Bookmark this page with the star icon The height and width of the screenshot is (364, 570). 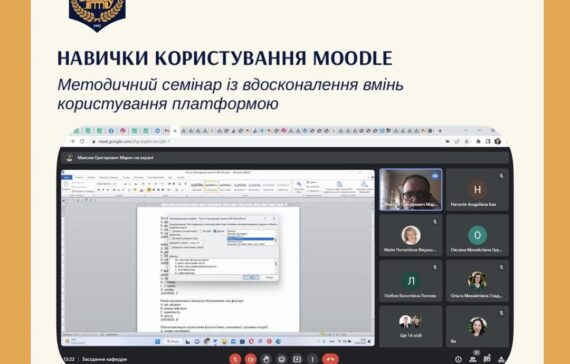(467, 141)
